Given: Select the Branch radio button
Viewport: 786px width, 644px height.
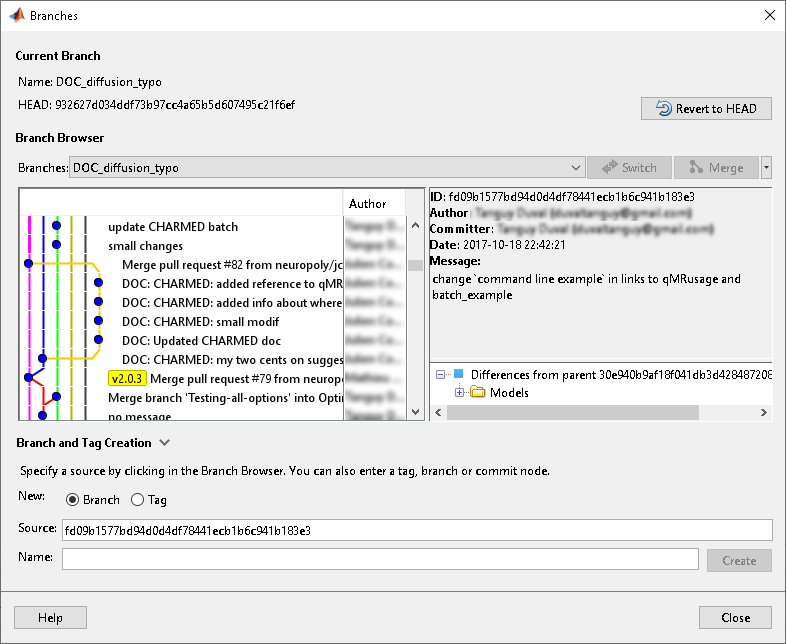Looking at the screenshot, I should [x=73, y=500].
